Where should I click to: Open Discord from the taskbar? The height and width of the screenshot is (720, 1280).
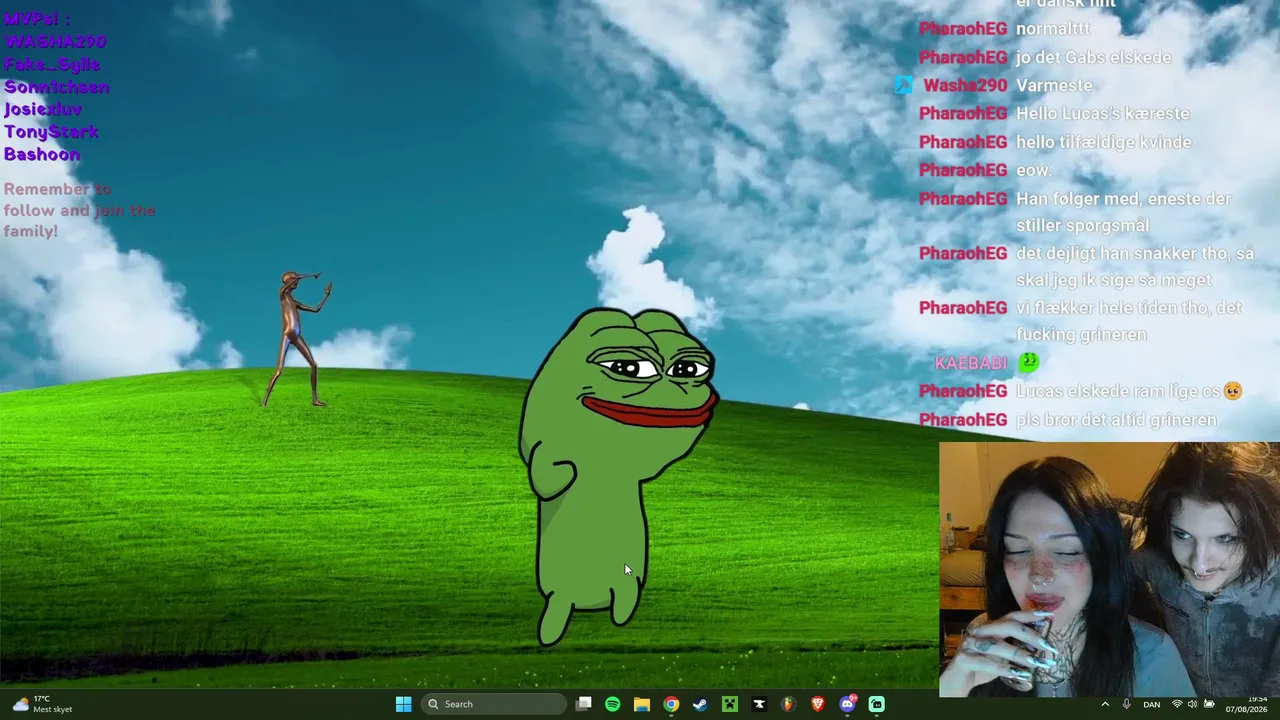847,704
